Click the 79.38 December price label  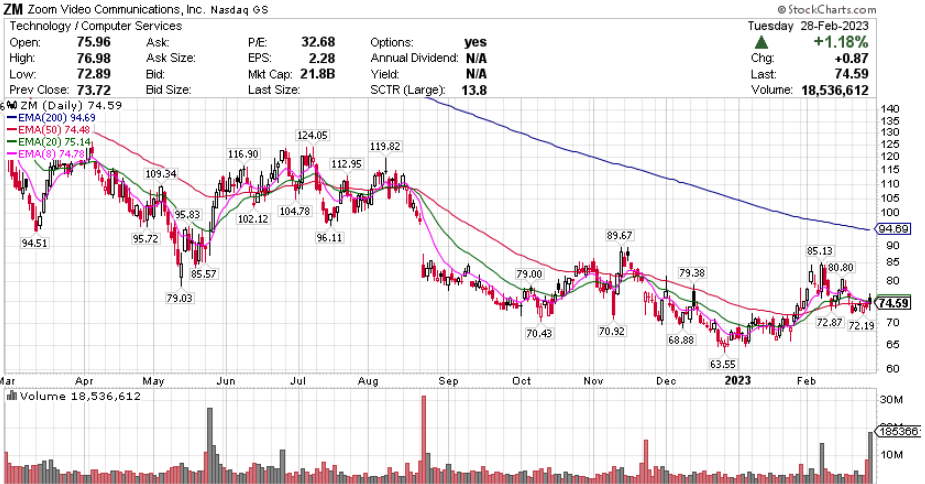tap(692, 273)
